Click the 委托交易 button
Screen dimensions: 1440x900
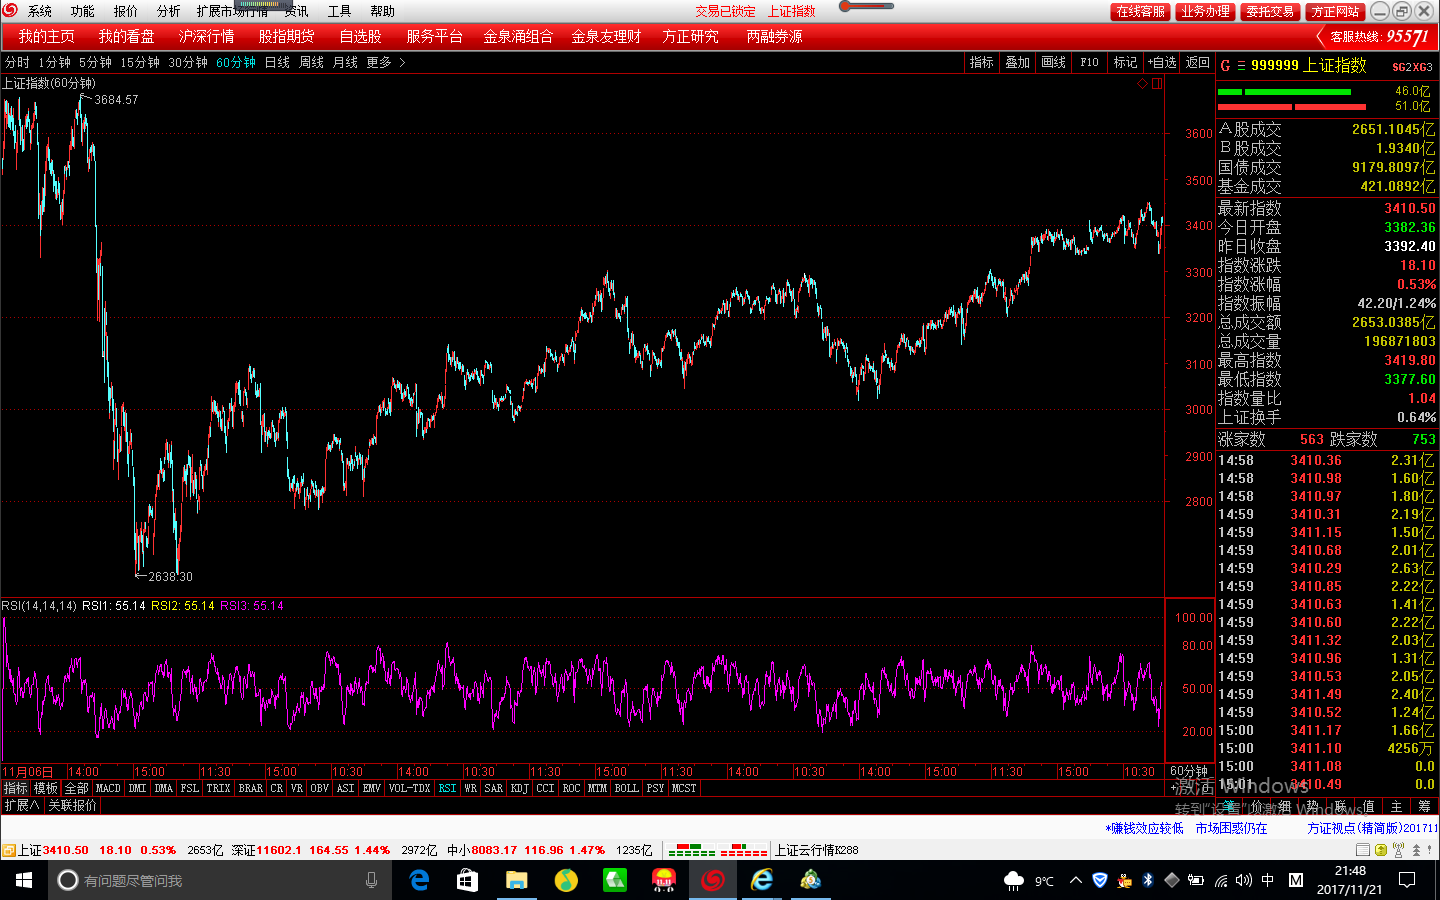tap(1270, 11)
